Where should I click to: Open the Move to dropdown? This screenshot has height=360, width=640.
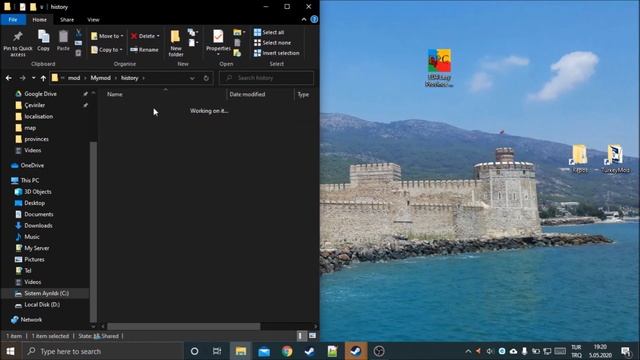click(x=107, y=36)
